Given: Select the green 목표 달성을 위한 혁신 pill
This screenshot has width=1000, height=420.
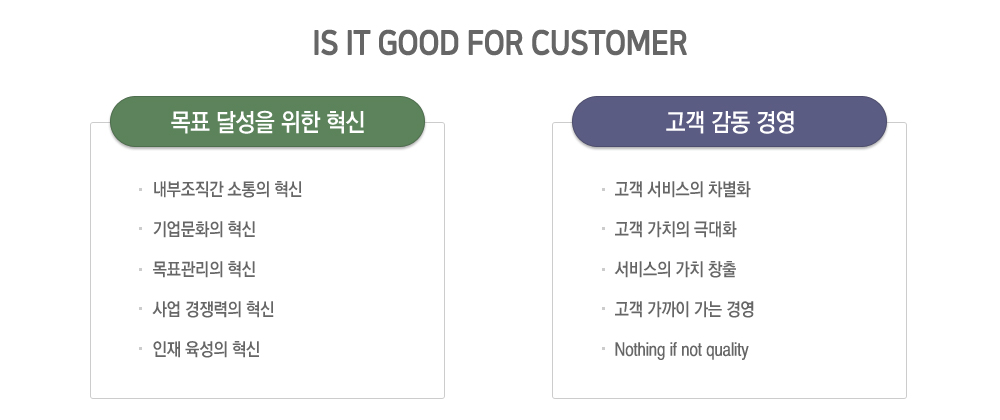Looking at the screenshot, I should click(267, 122).
